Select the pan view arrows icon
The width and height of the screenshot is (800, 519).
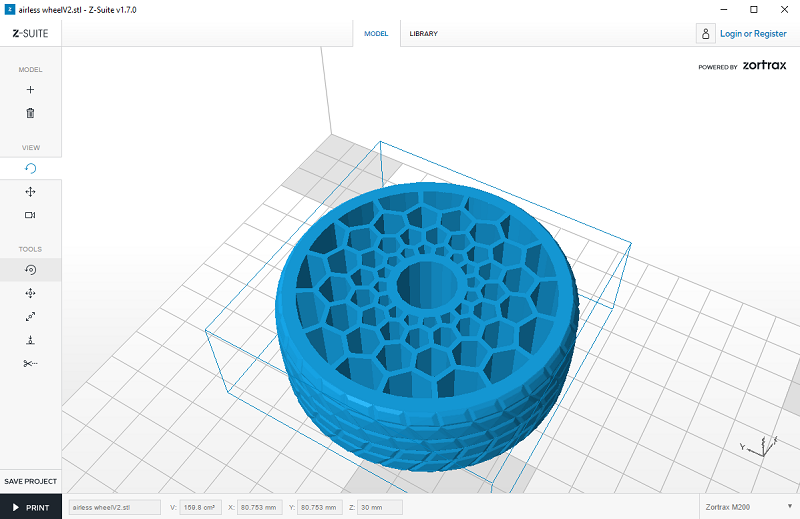click(x=30, y=192)
